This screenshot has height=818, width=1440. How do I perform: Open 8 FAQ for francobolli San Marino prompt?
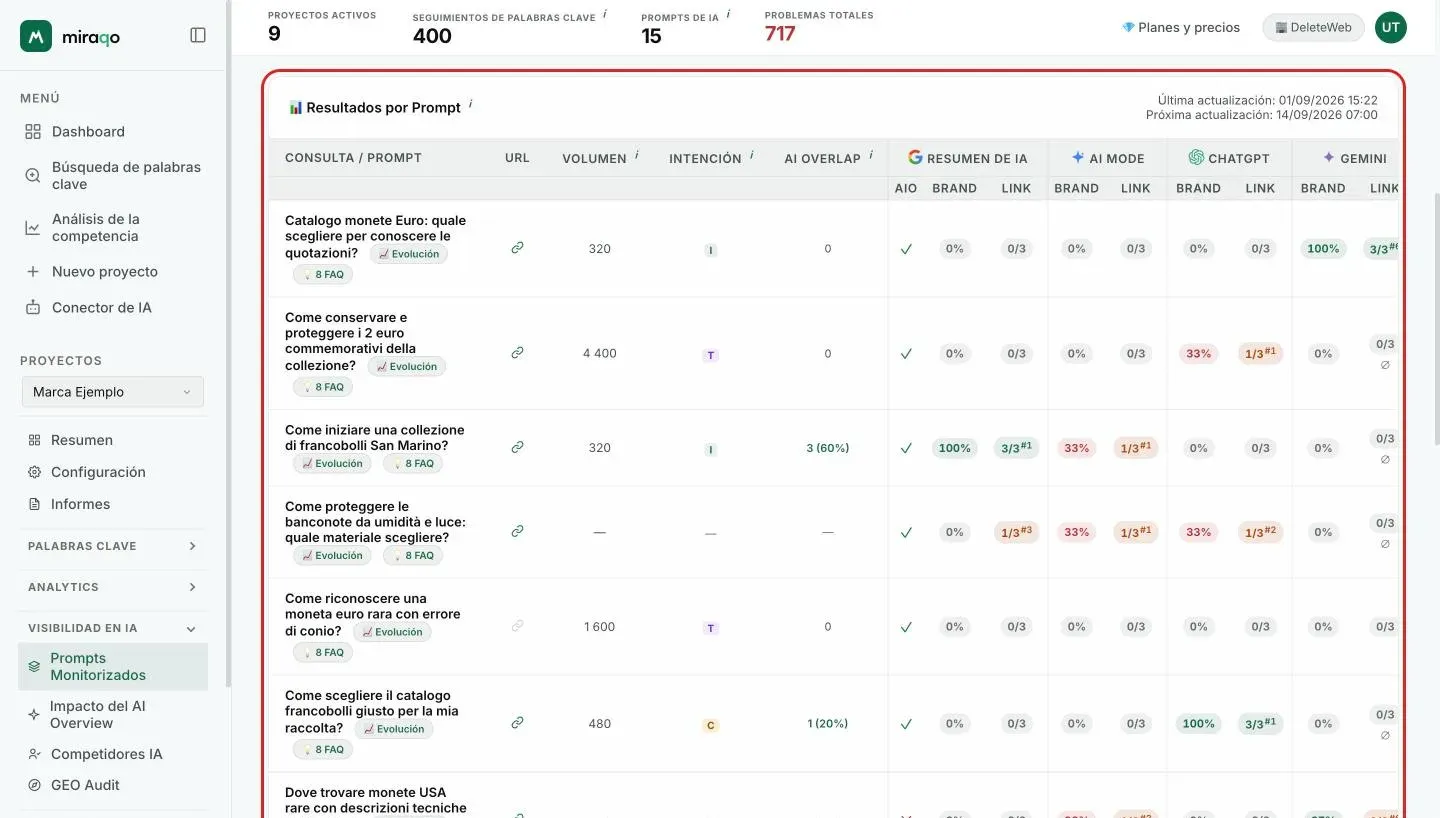click(413, 464)
